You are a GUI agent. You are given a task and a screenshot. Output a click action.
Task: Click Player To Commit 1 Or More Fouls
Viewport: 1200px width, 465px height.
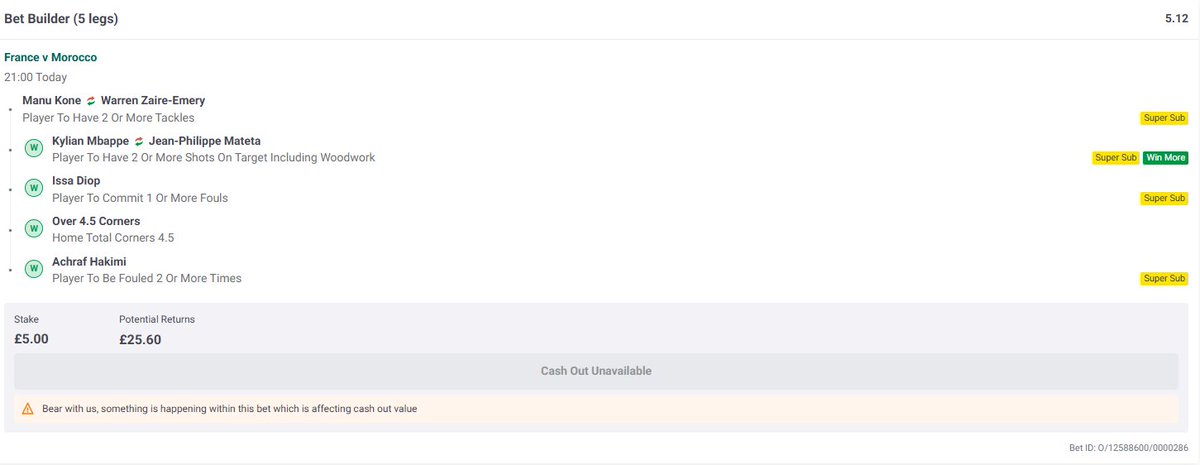[140, 198]
